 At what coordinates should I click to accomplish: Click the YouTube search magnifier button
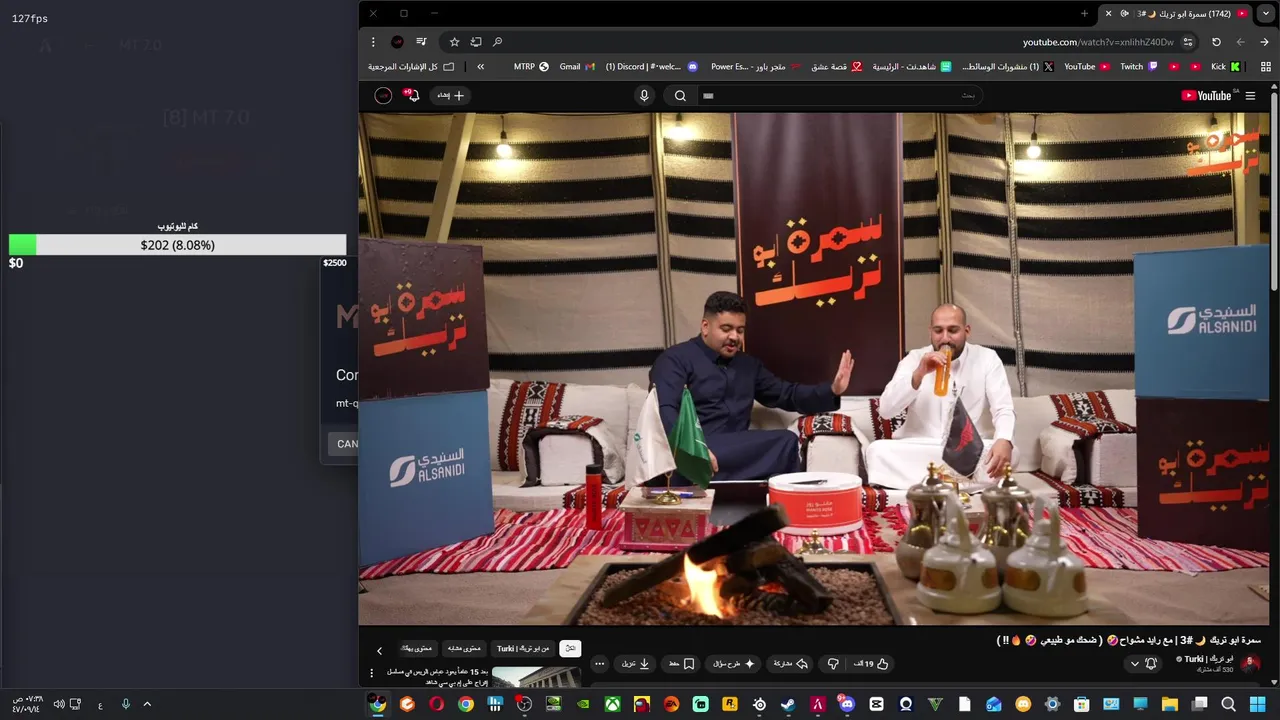(x=680, y=96)
